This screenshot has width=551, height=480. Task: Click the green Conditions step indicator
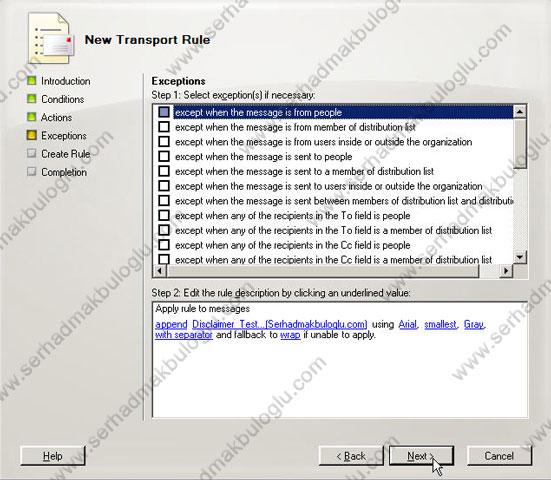pos(32,99)
